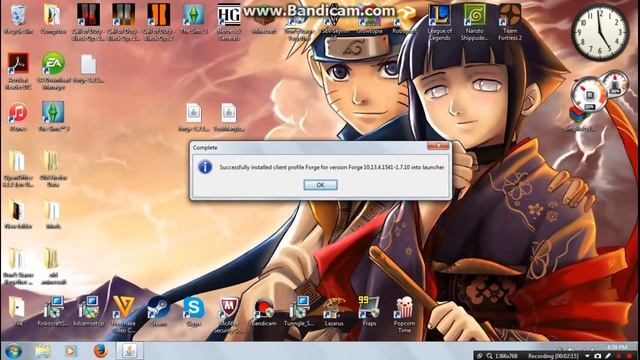Select the forge-1.7.1 Java jar file icon

tap(193, 118)
